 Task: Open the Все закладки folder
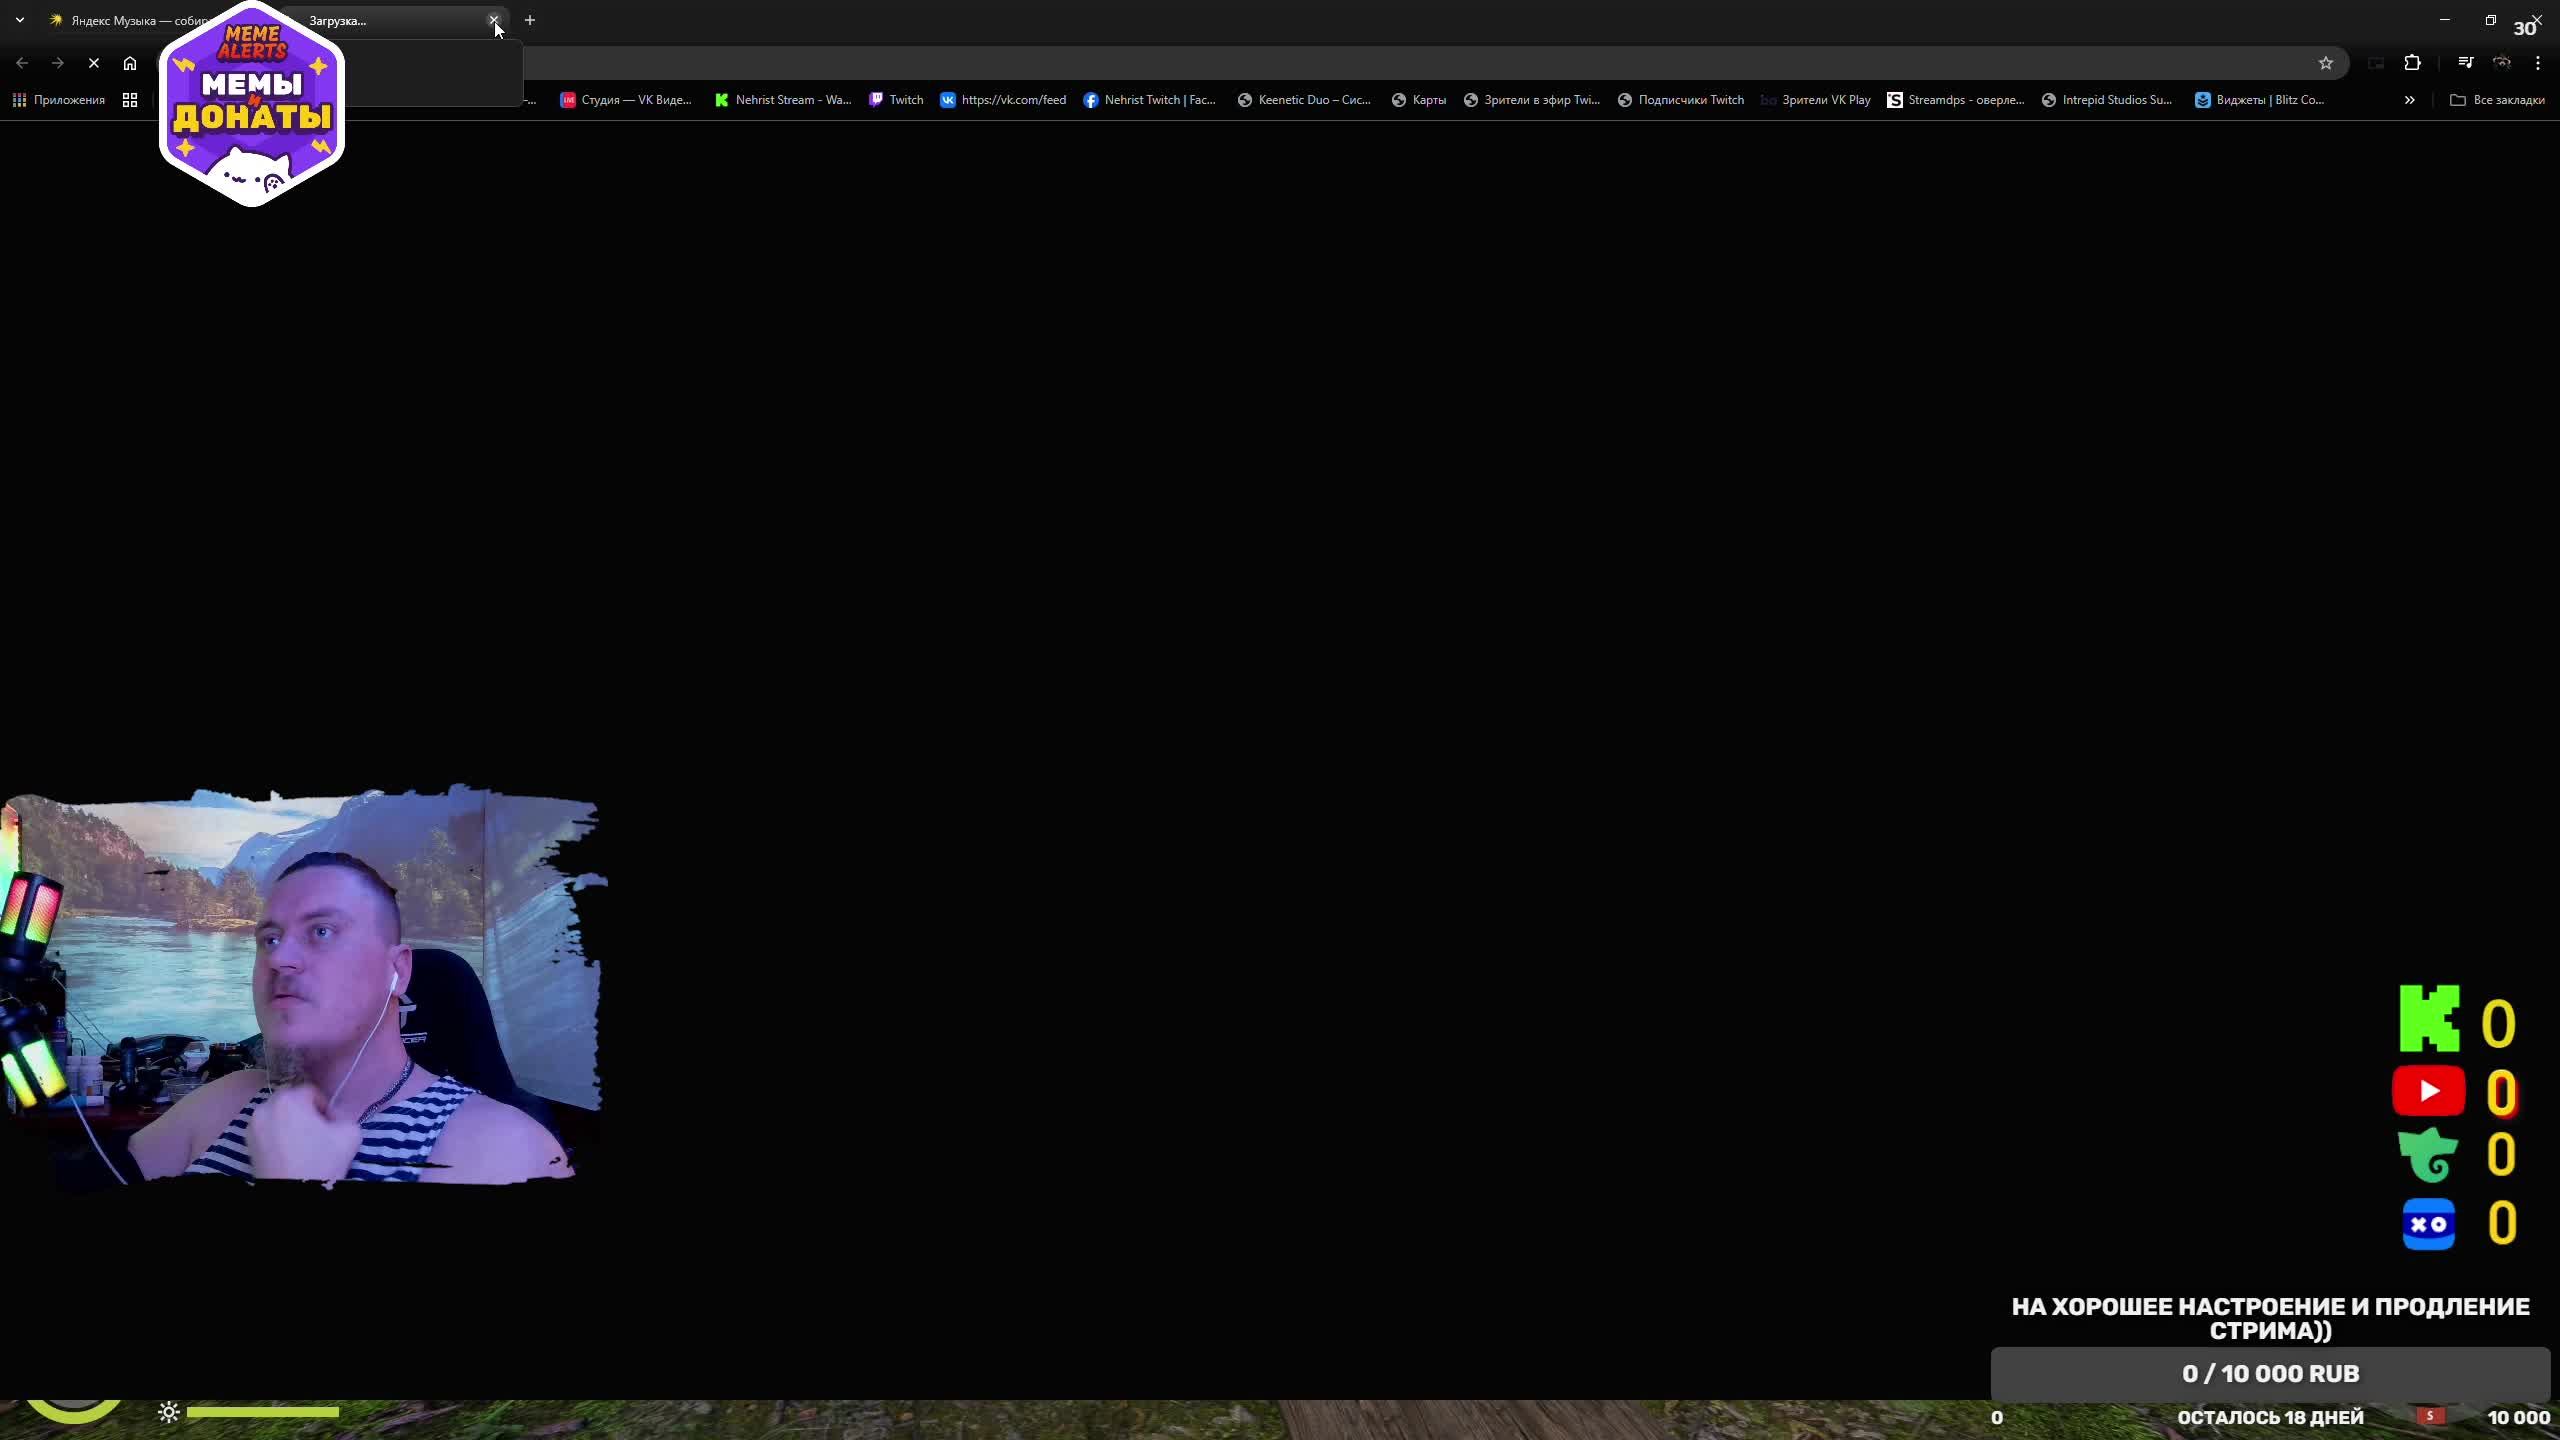2497,100
